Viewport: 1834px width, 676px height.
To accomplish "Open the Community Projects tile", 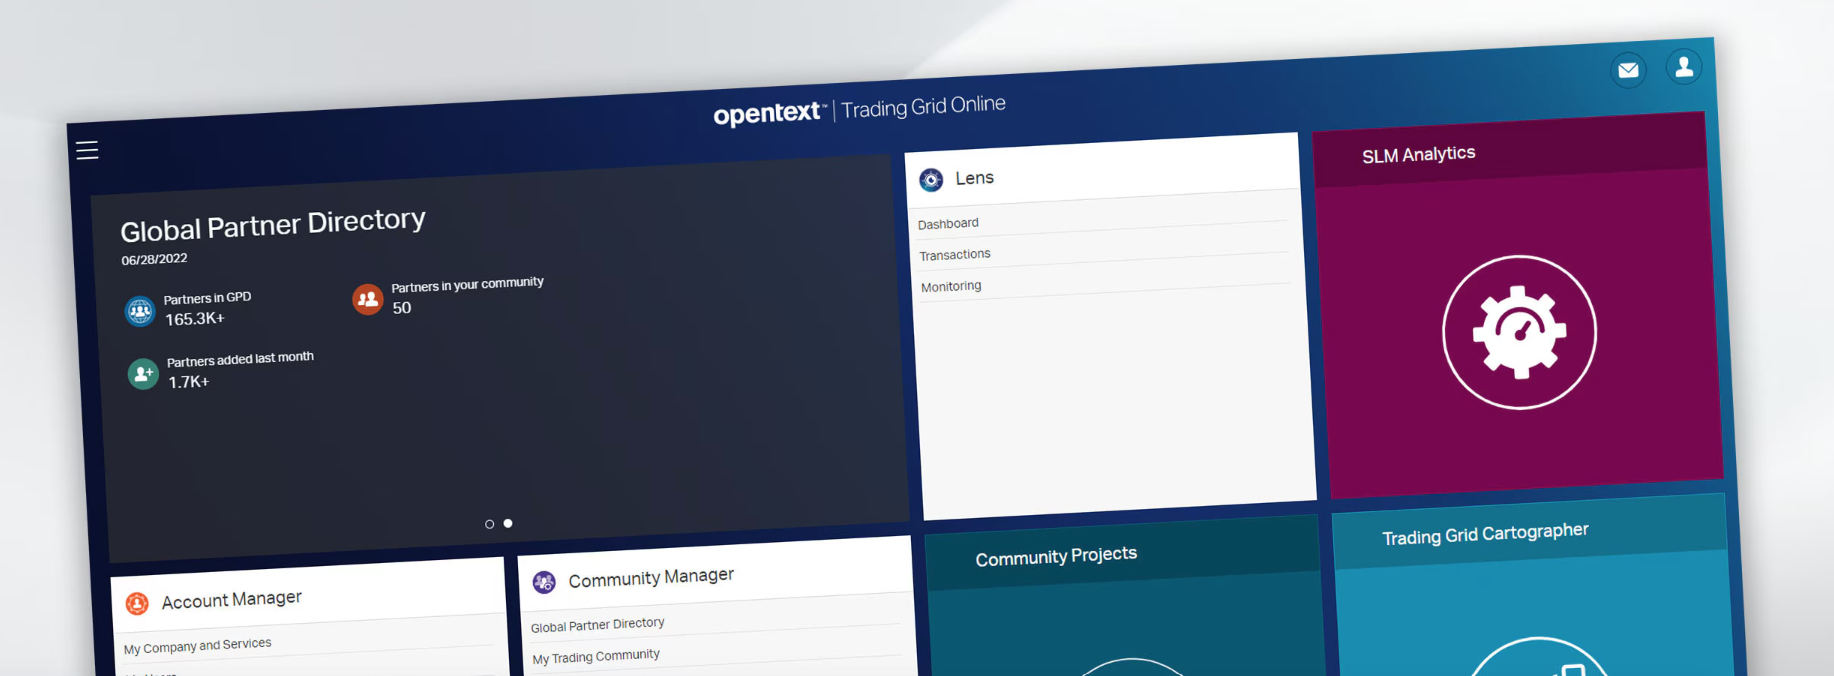I will click(x=1125, y=596).
